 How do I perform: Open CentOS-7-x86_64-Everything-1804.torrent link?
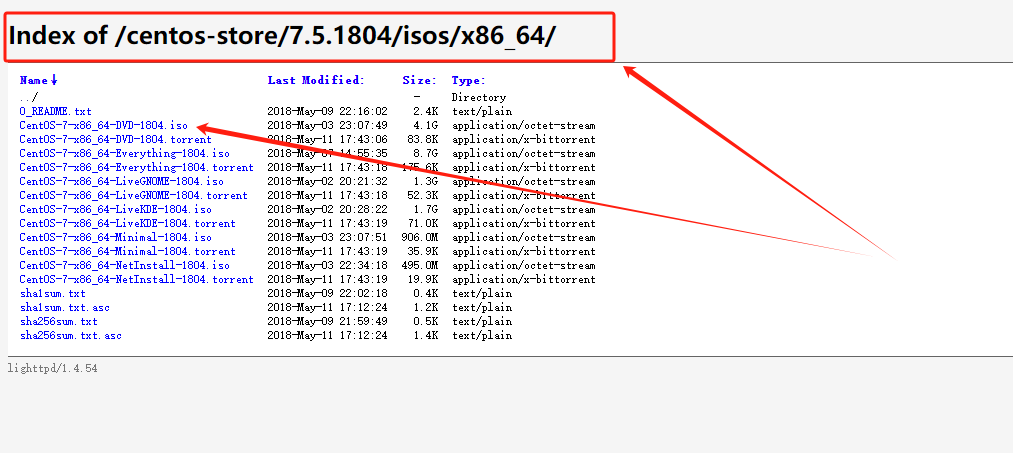coord(136,167)
